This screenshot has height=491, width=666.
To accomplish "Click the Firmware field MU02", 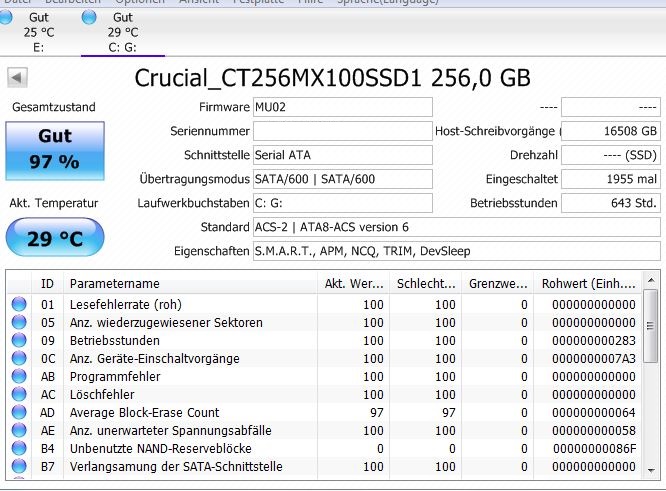I will click(343, 107).
